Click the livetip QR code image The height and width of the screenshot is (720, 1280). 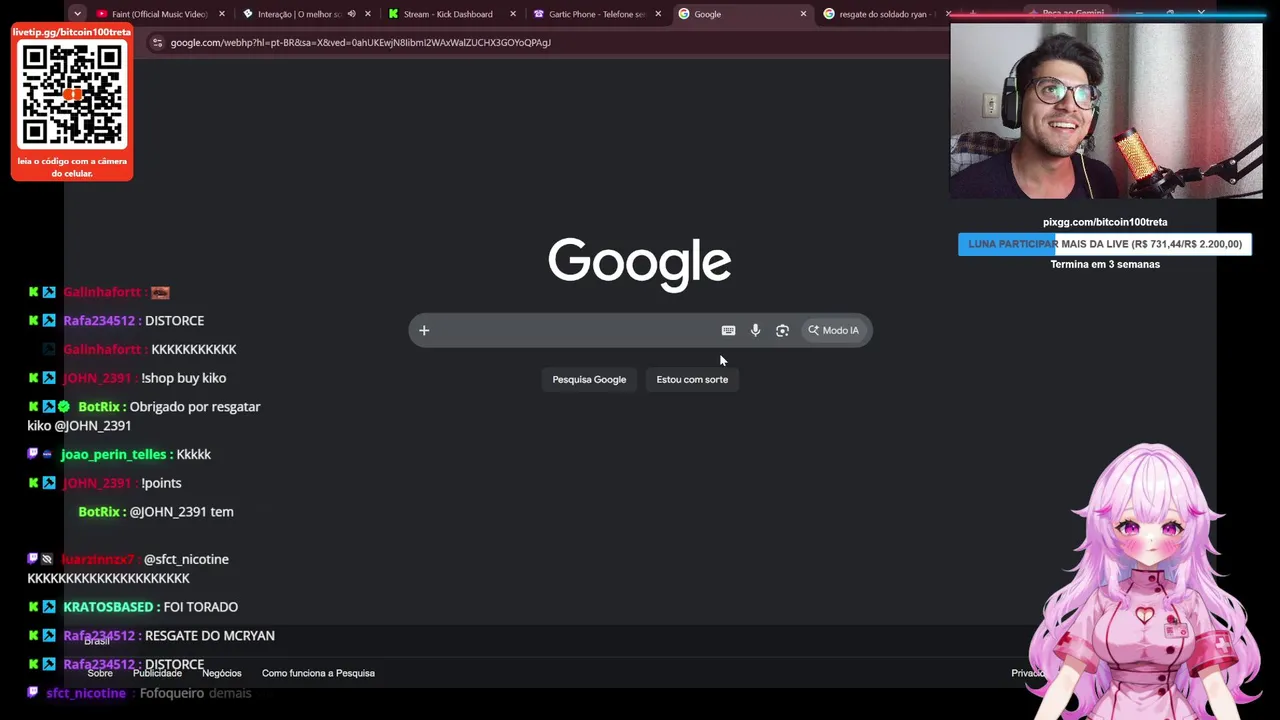coord(72,96)
